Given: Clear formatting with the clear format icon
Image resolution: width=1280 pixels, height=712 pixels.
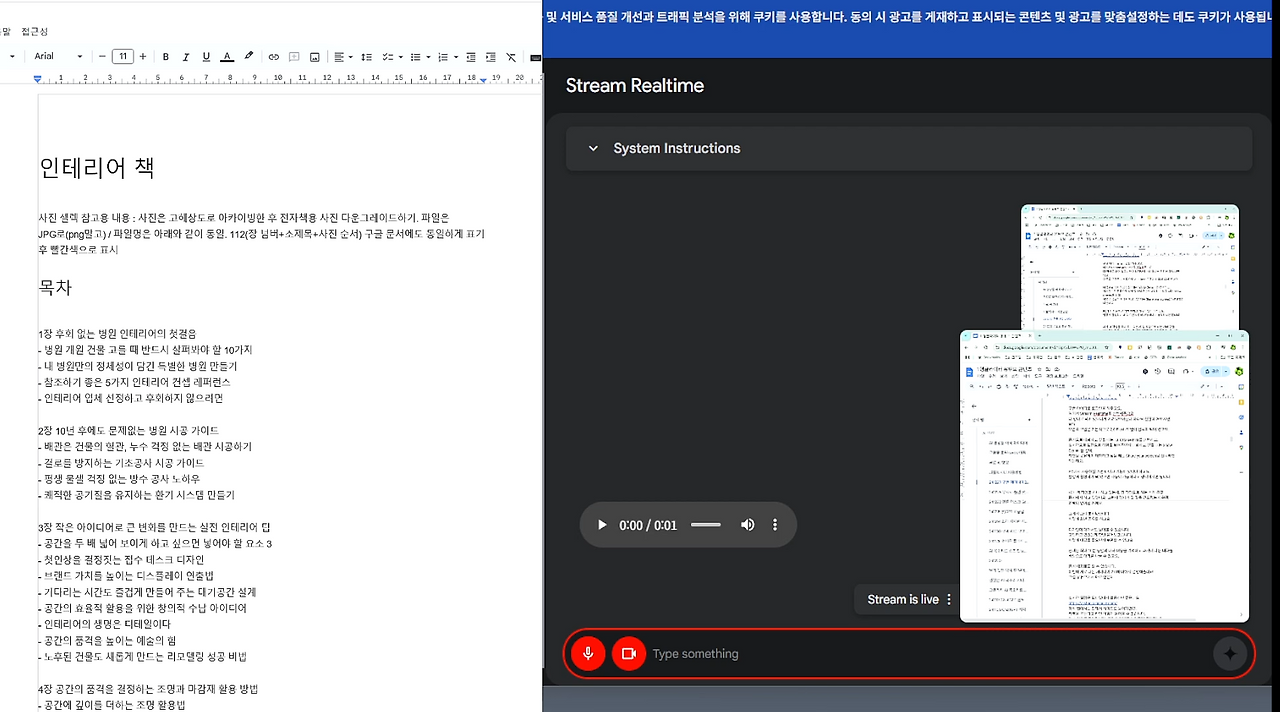Looking at the screenshot, I should (511, 57).
